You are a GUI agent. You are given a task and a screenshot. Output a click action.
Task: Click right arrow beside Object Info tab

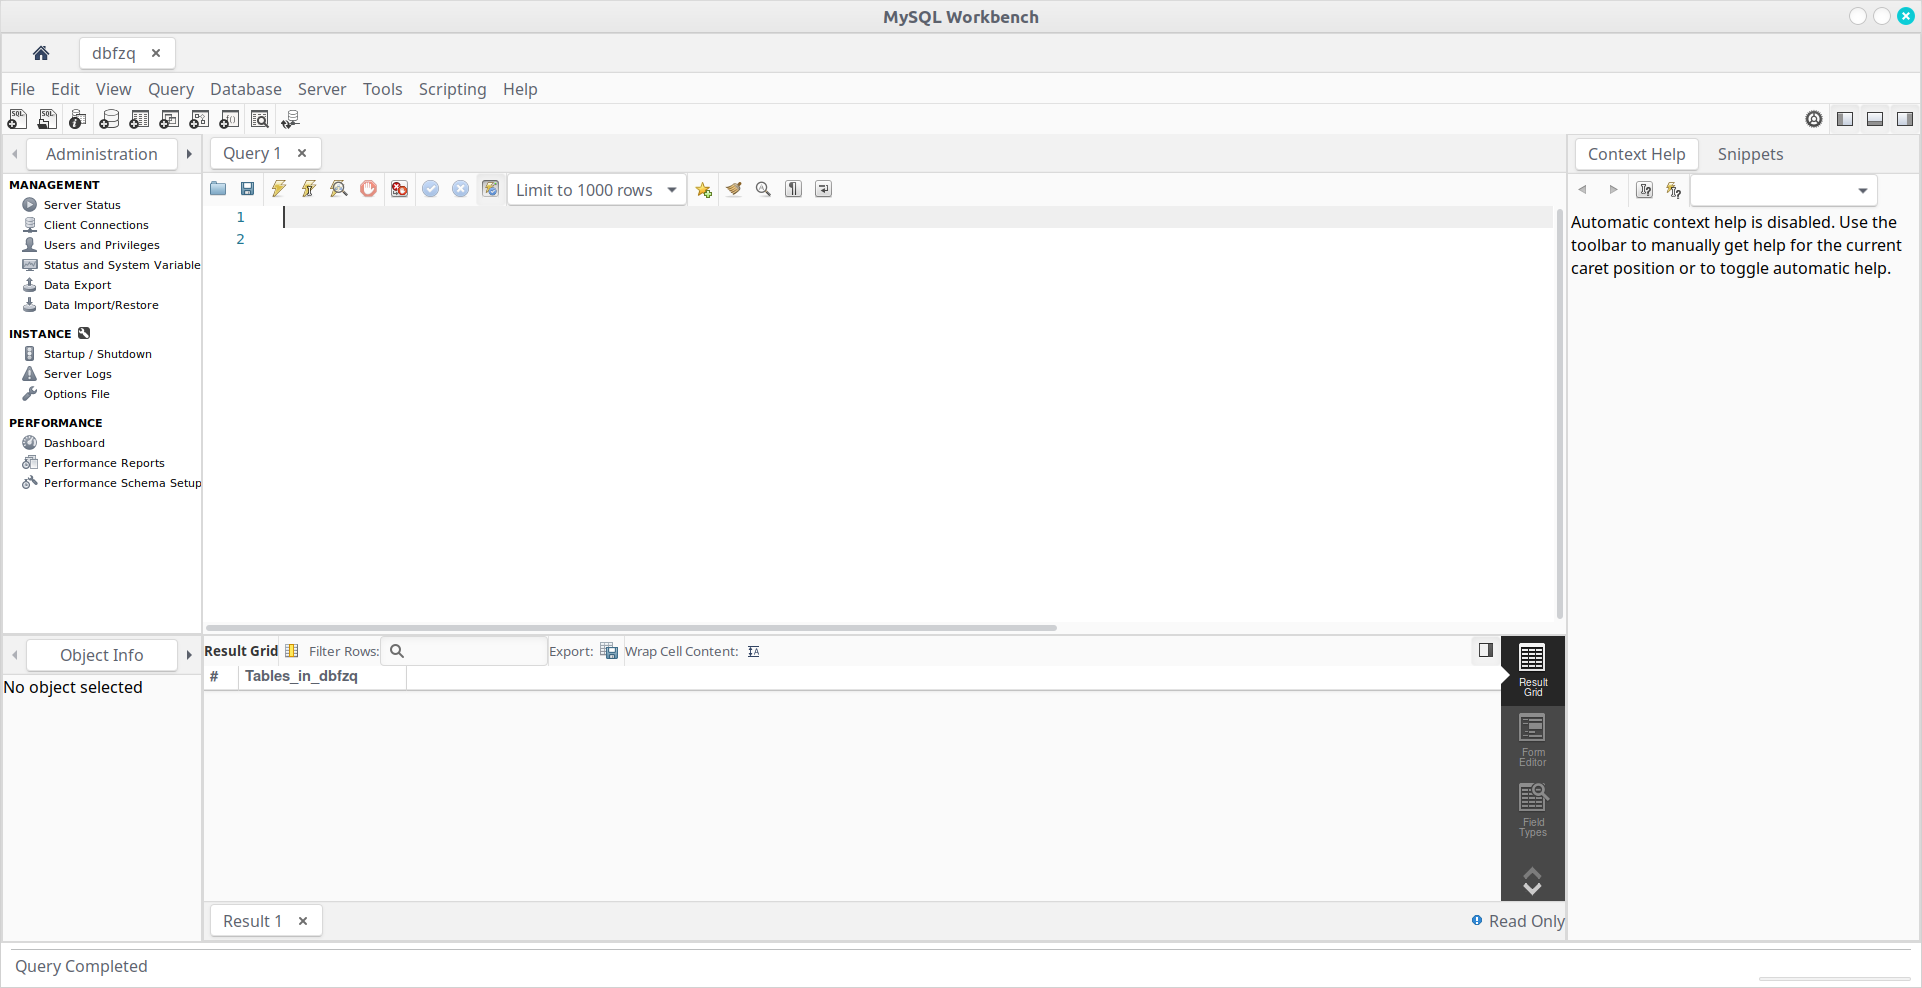[189, 655]
